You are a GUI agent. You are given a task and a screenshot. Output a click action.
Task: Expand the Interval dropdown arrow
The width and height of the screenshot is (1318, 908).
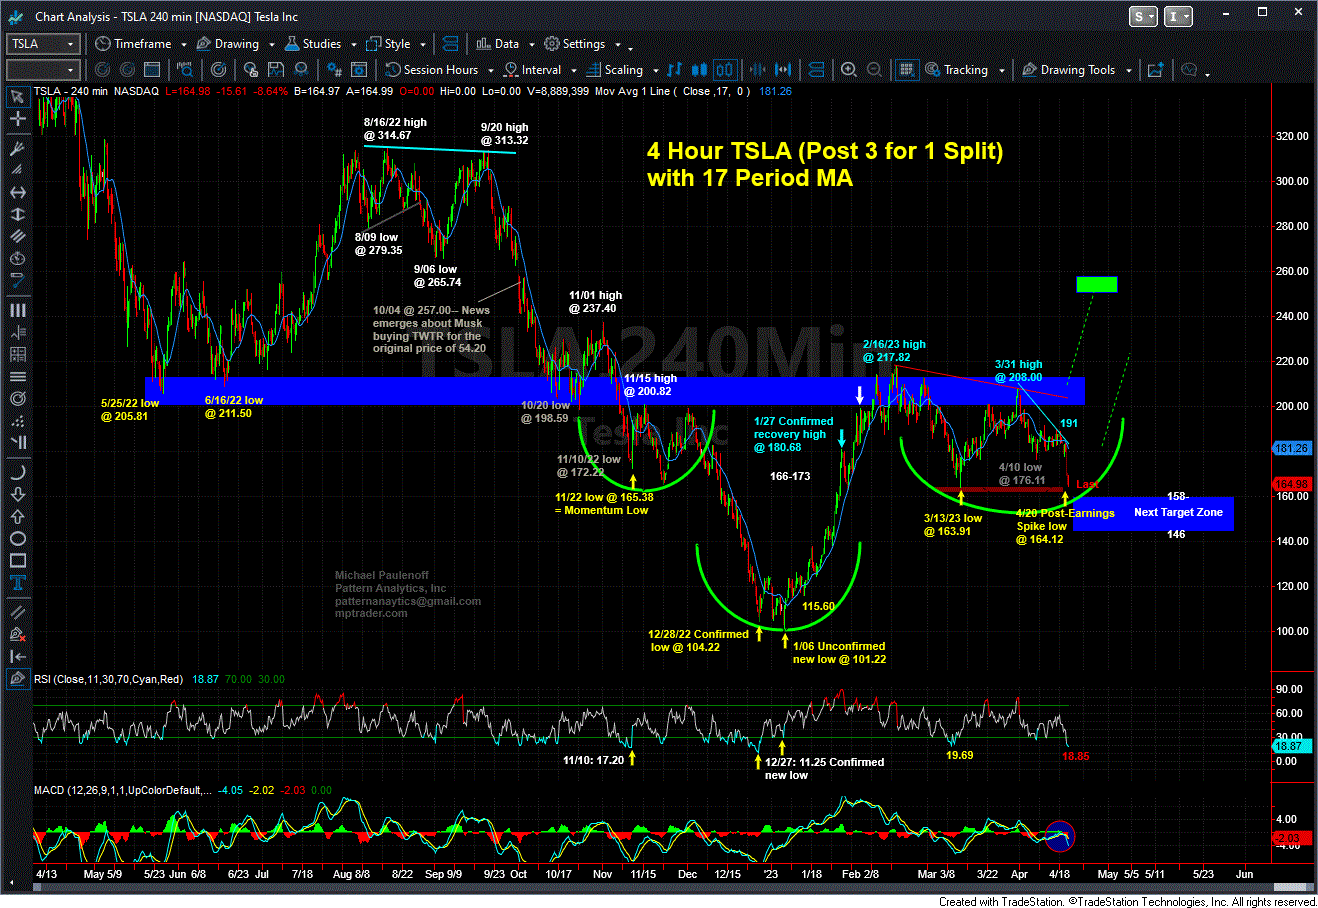point(572,71)
